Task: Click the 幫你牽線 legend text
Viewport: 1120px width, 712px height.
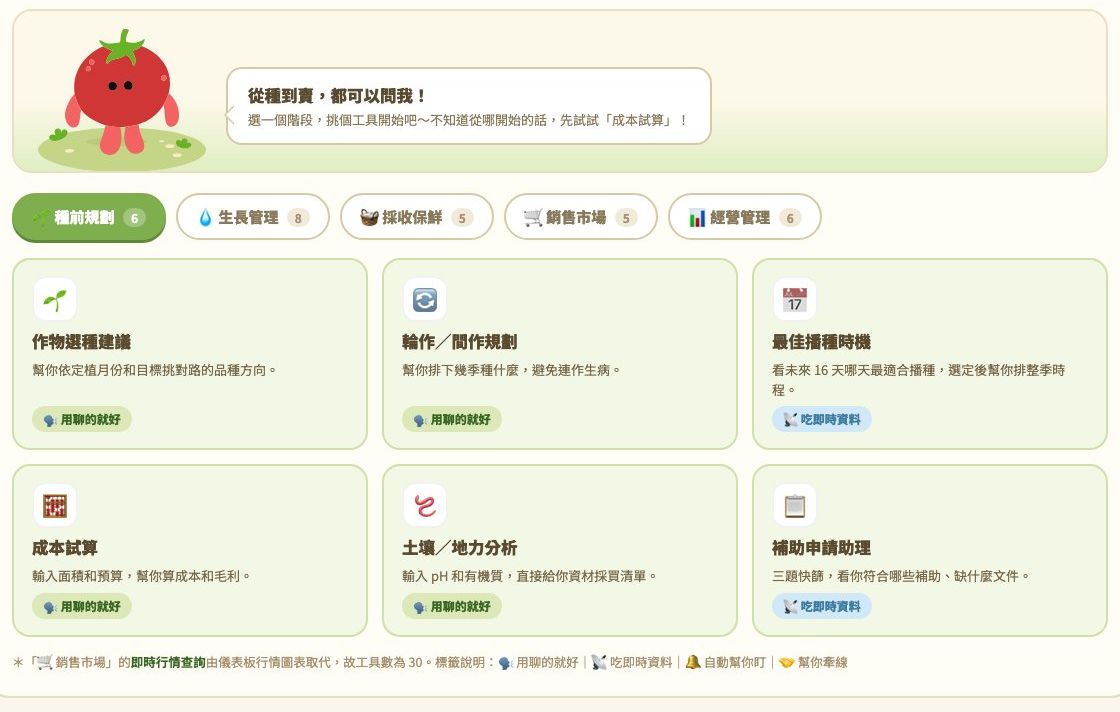Action: pos(823,662)
